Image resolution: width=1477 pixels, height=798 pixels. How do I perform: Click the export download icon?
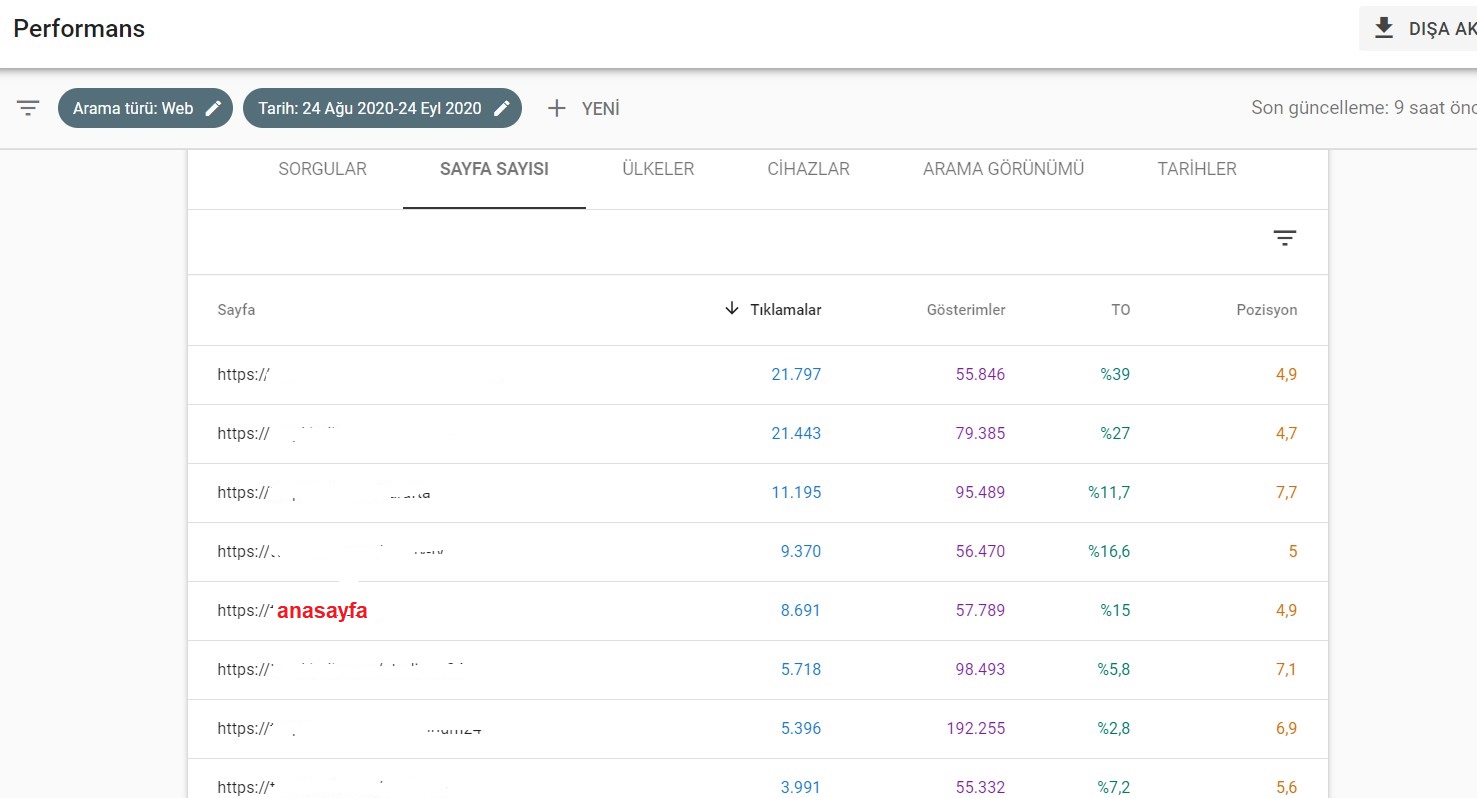(x=1384, y=28)
